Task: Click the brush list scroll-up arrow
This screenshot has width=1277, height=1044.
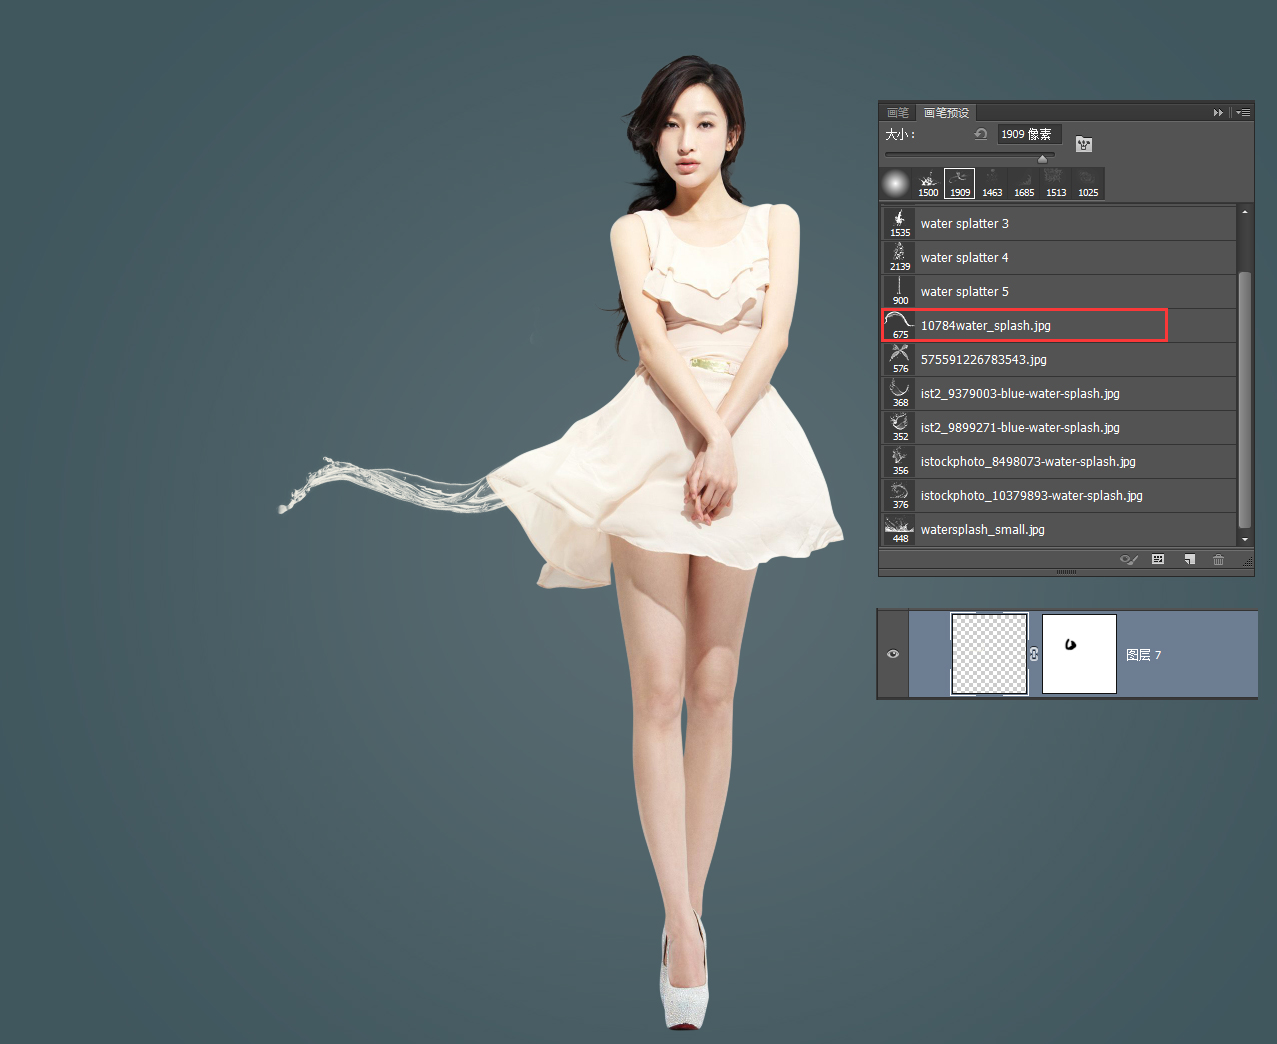Action: pos(1245,212)
